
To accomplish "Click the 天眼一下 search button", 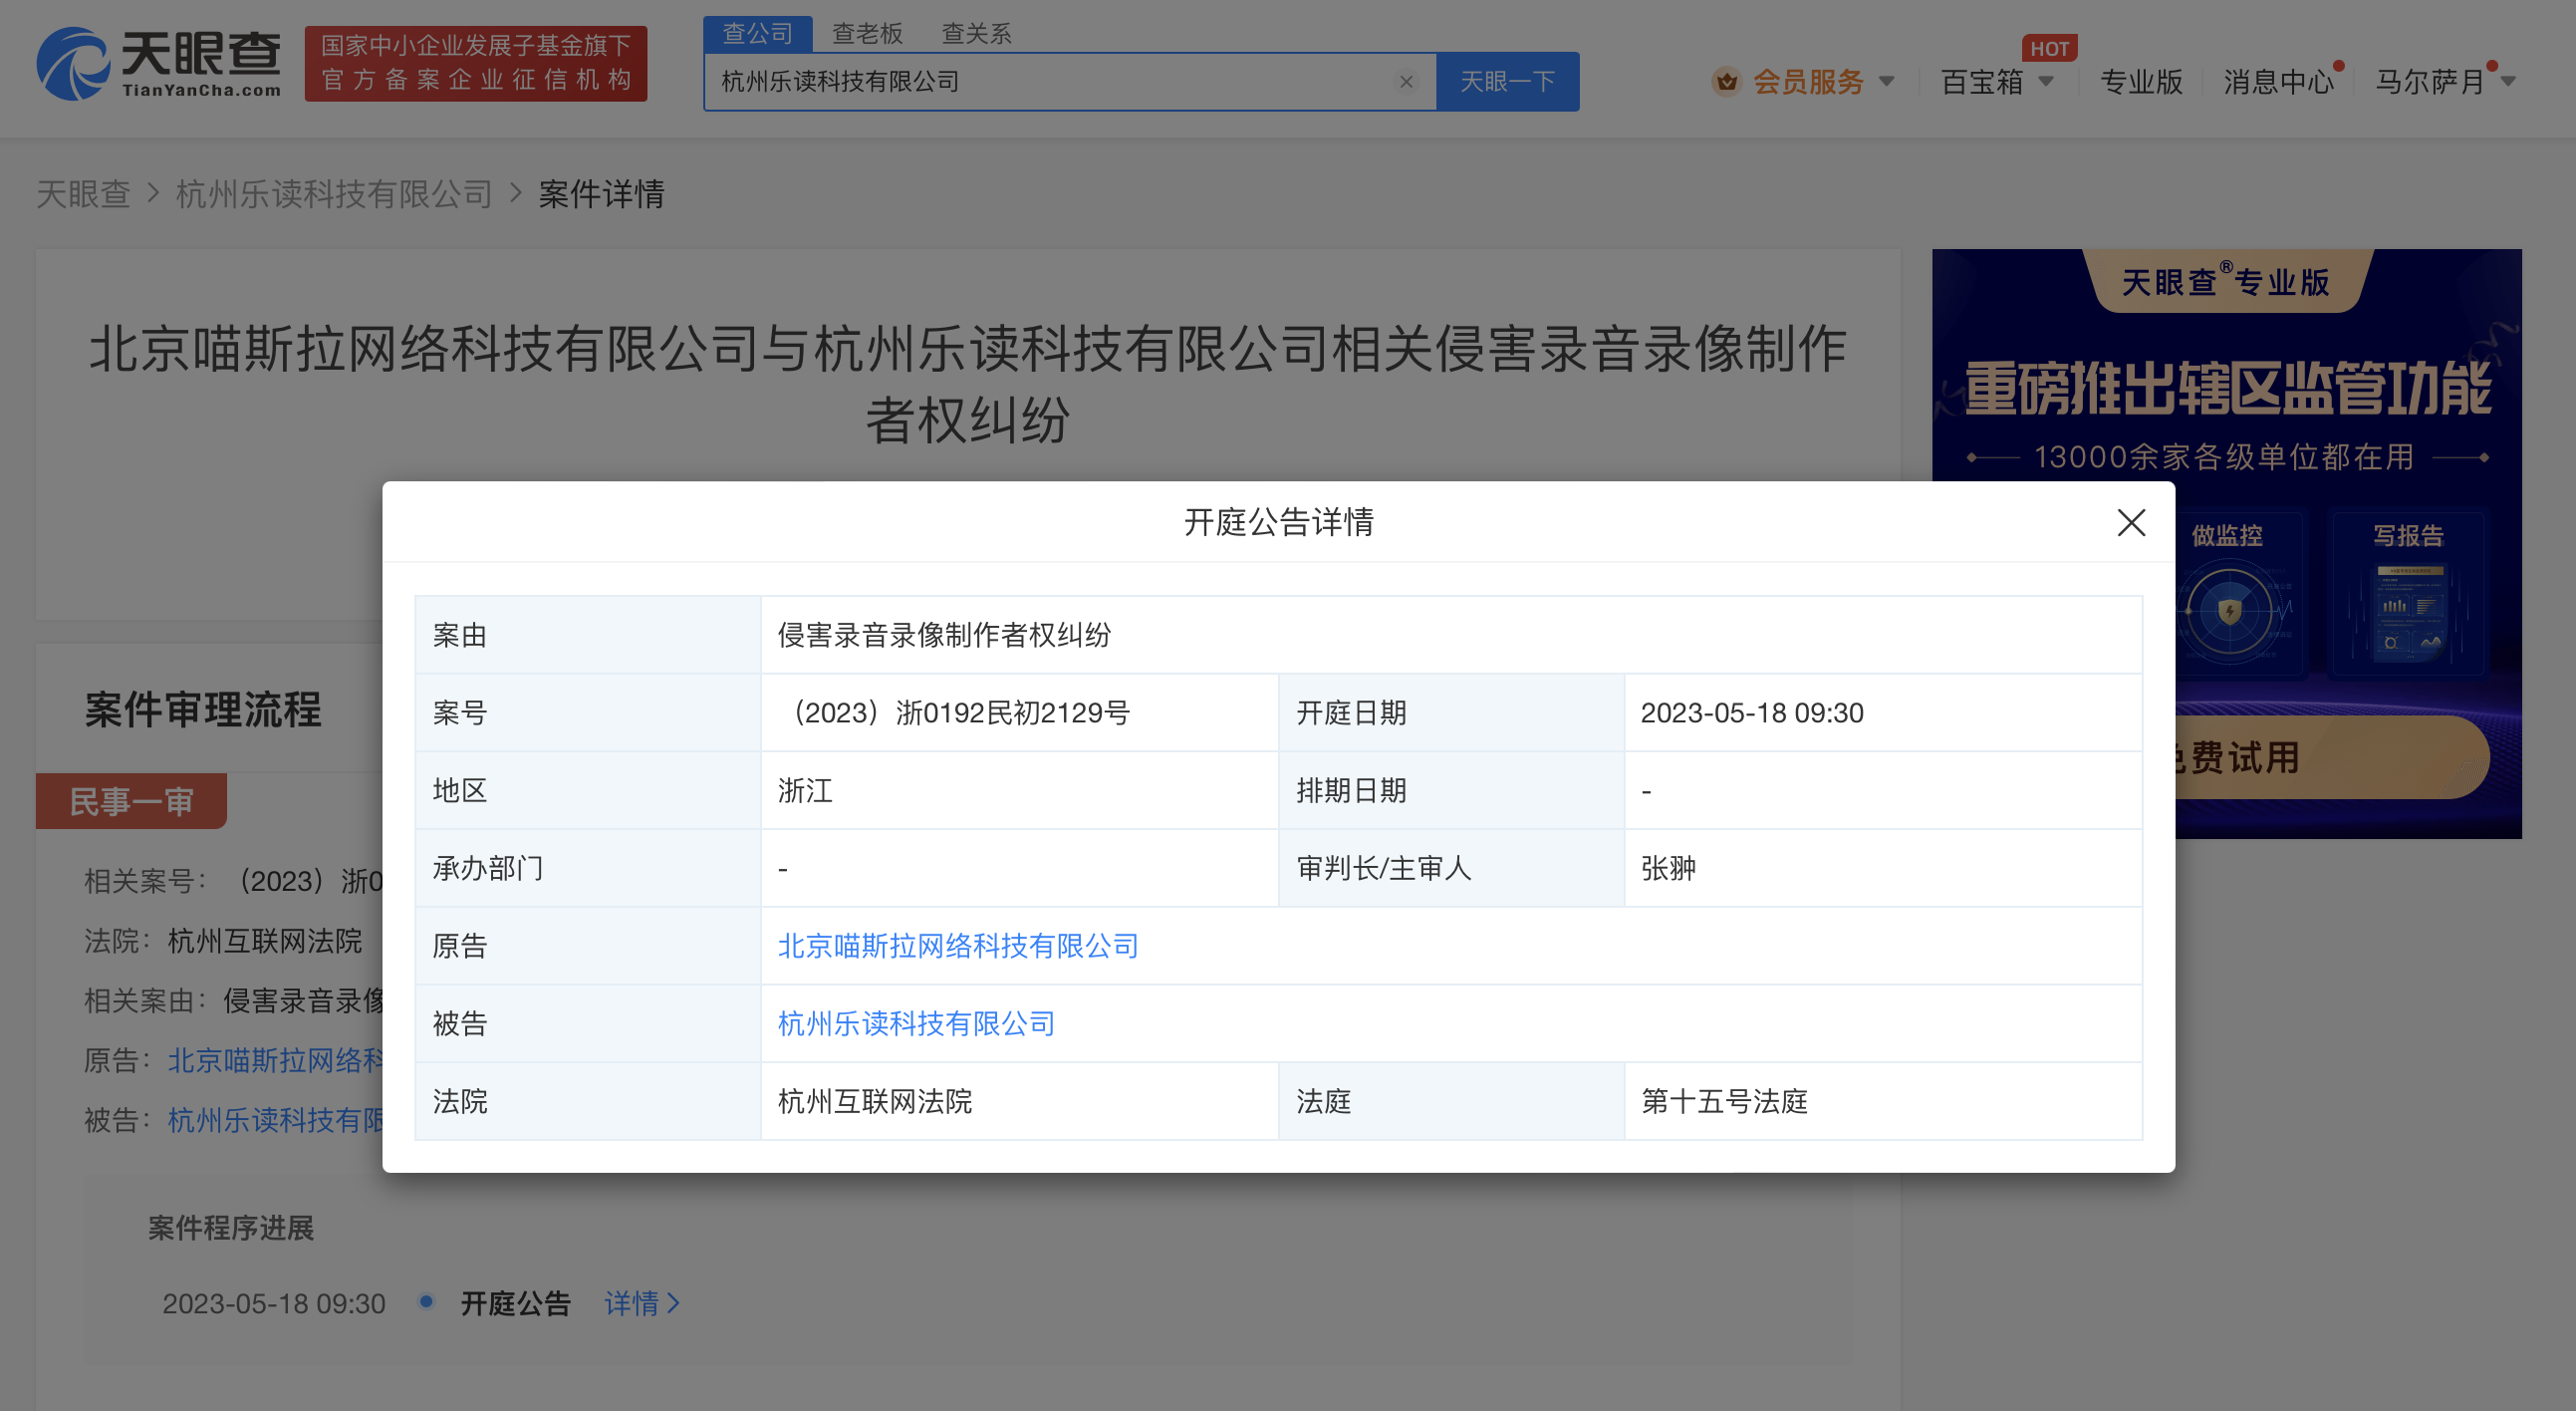I will tap(1507, 82).
